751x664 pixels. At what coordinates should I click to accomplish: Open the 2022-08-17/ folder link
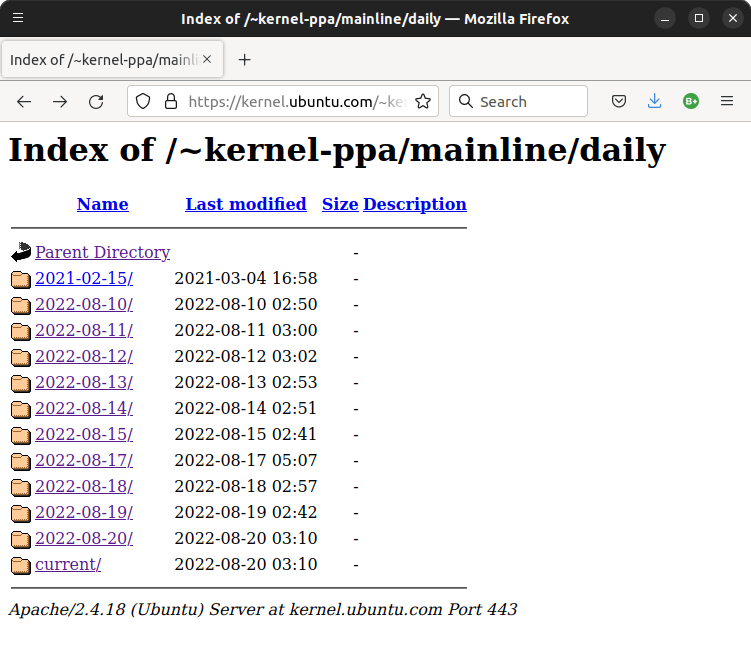(84, 460)
